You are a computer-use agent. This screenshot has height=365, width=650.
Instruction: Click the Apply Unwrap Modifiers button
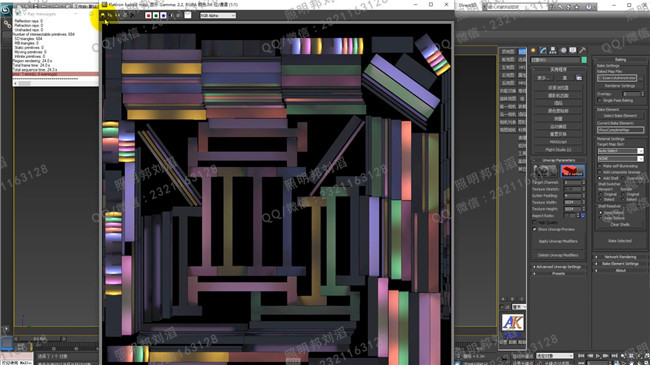558,241
